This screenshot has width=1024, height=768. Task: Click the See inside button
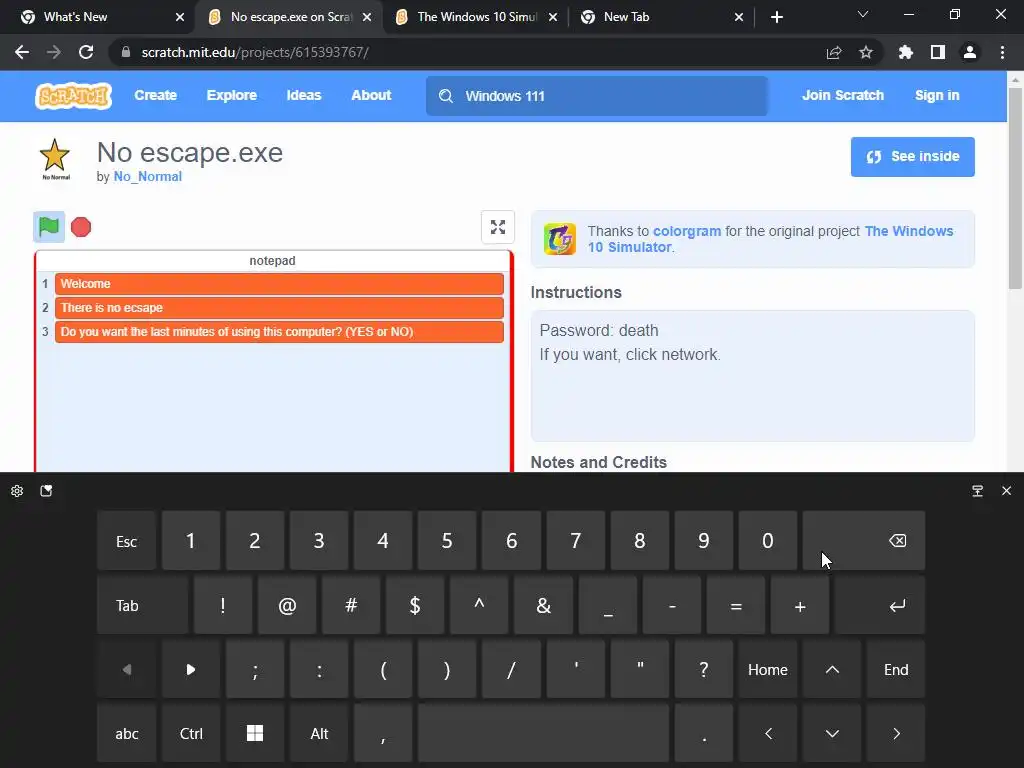(912, 157)
